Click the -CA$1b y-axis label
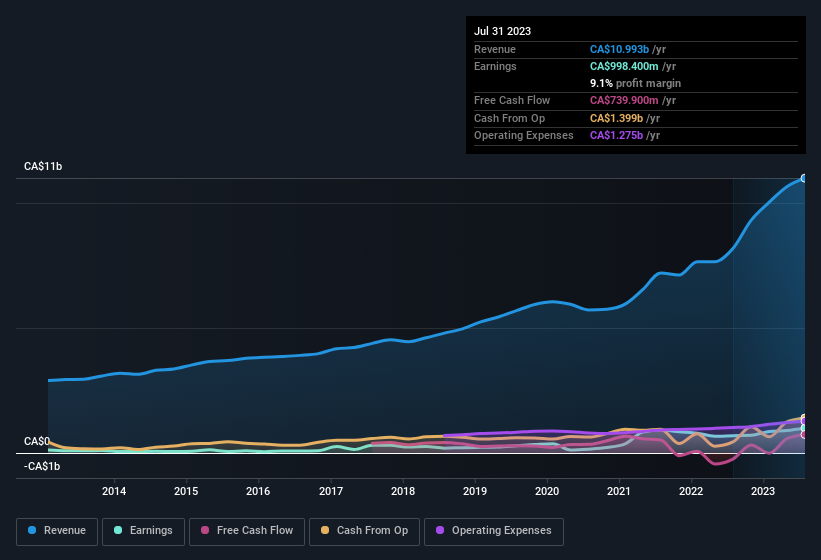 pyautogui.click(x=42, y=466)
